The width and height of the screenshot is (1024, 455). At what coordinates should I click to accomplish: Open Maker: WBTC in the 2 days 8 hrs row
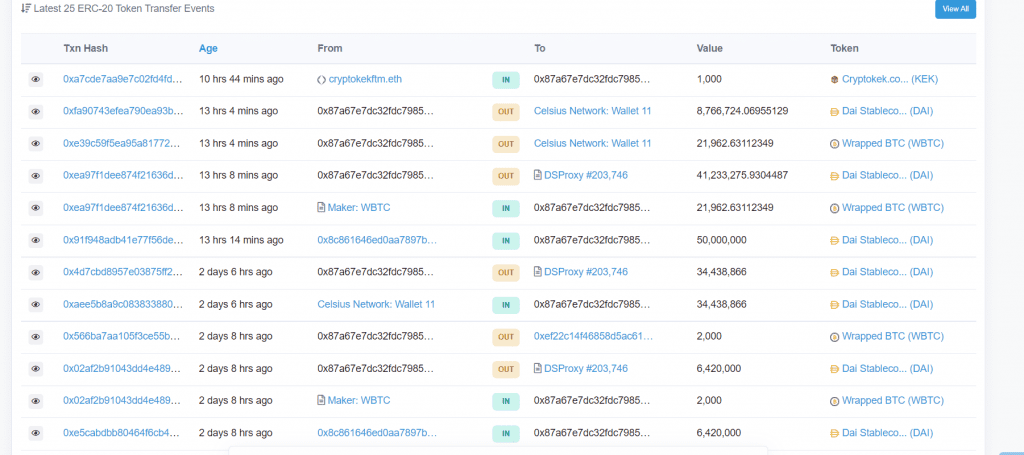pyautogui.click(x=359, y=400)
